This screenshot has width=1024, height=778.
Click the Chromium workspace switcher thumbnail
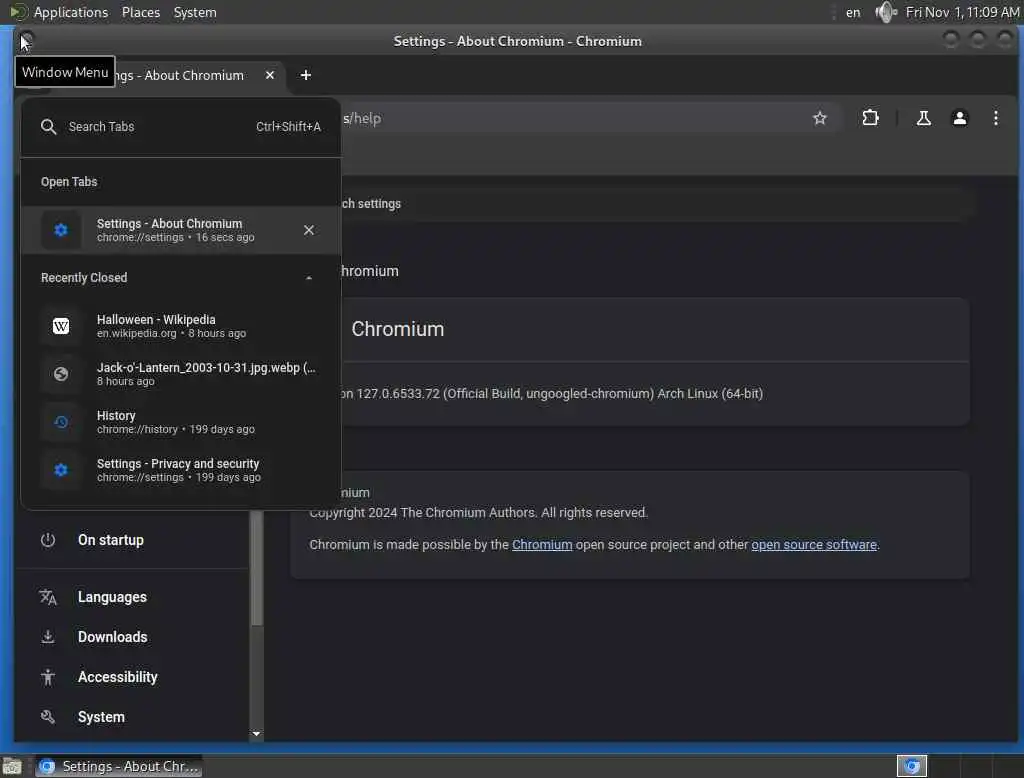tap(912, 766)
